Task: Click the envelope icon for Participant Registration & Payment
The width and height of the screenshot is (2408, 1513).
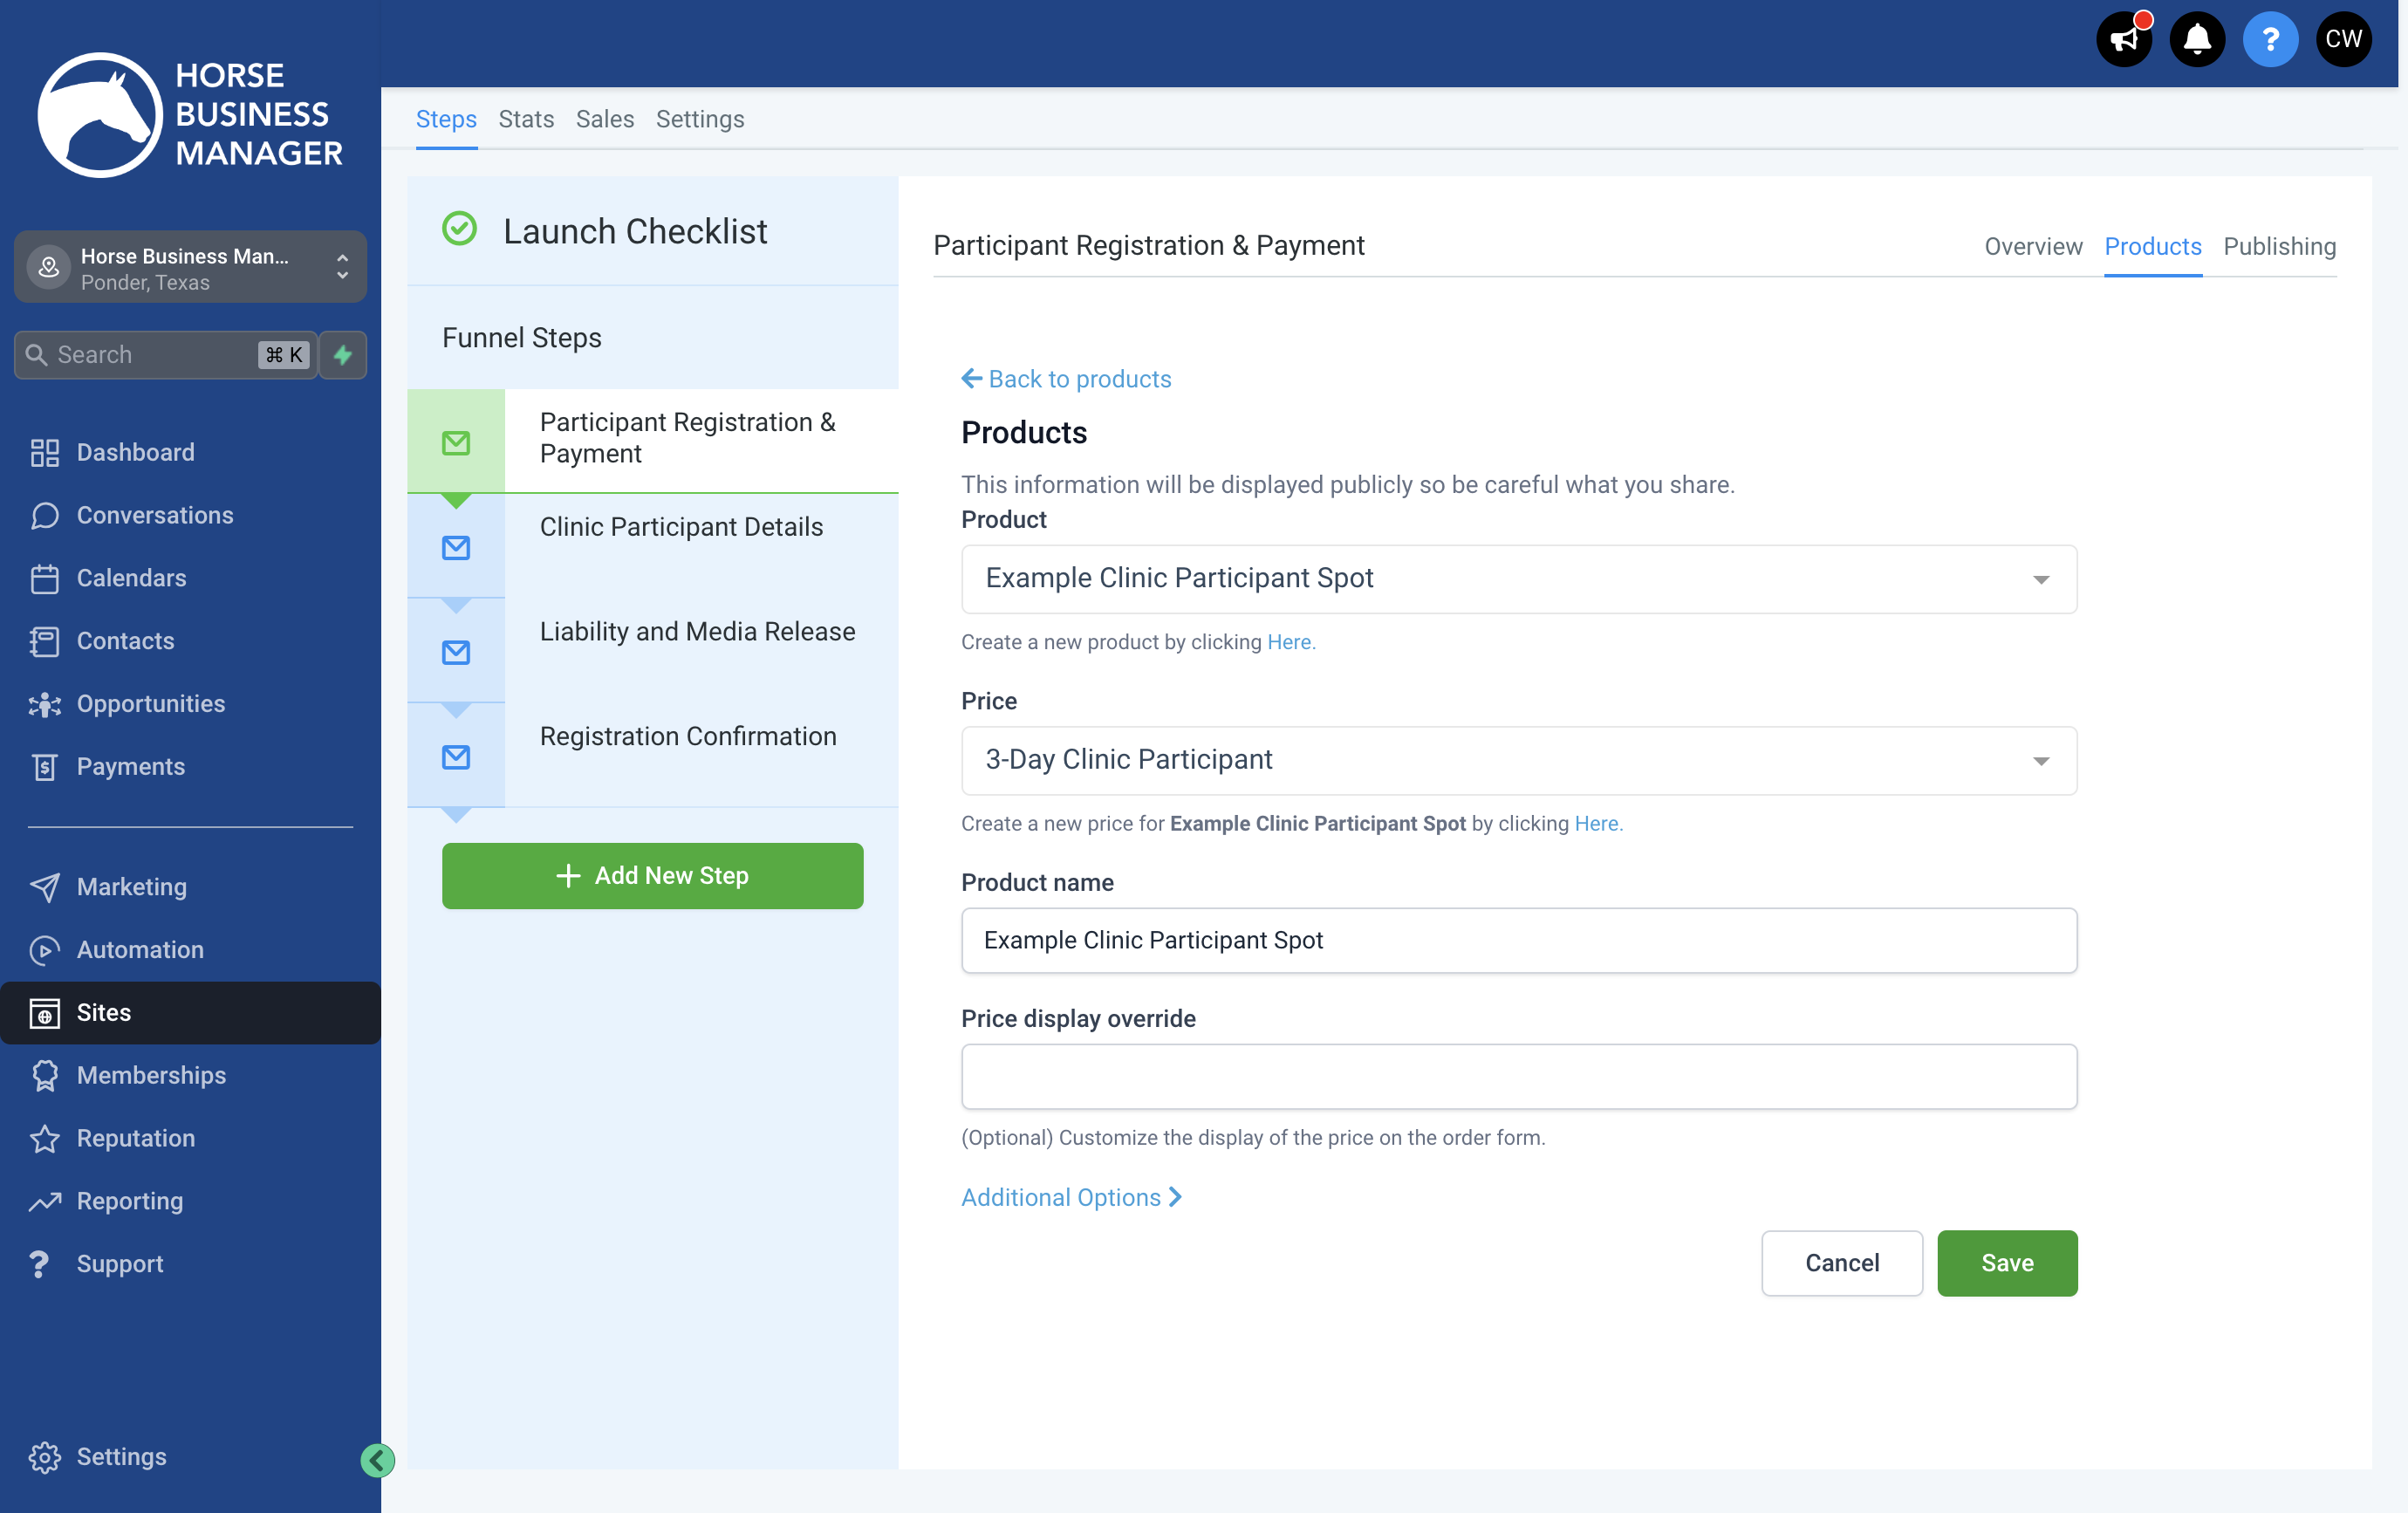Action: point(456,442)
